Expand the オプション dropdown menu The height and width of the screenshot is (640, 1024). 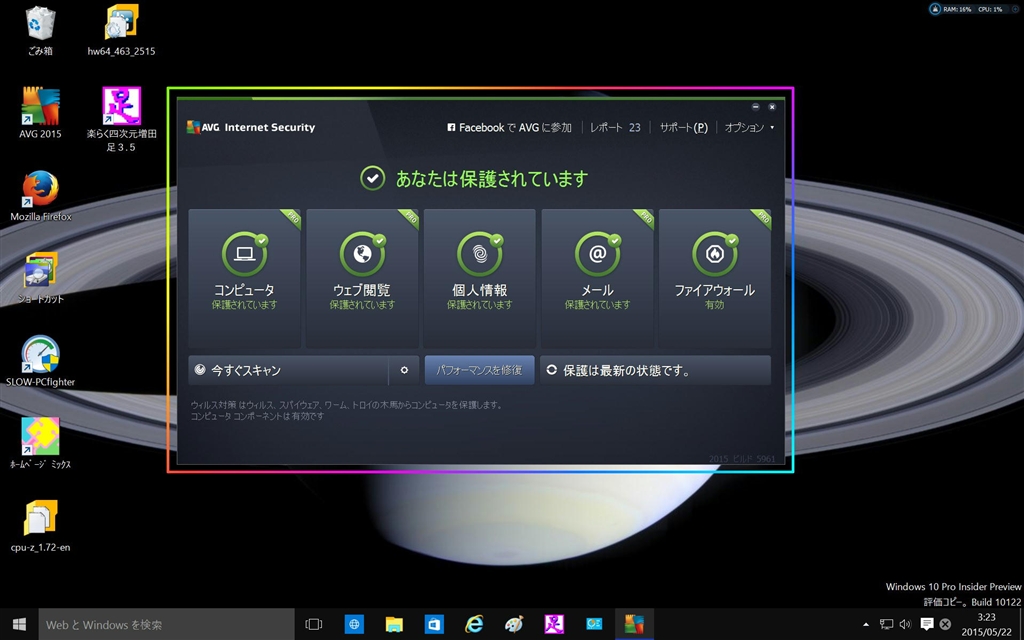point(749,127)
